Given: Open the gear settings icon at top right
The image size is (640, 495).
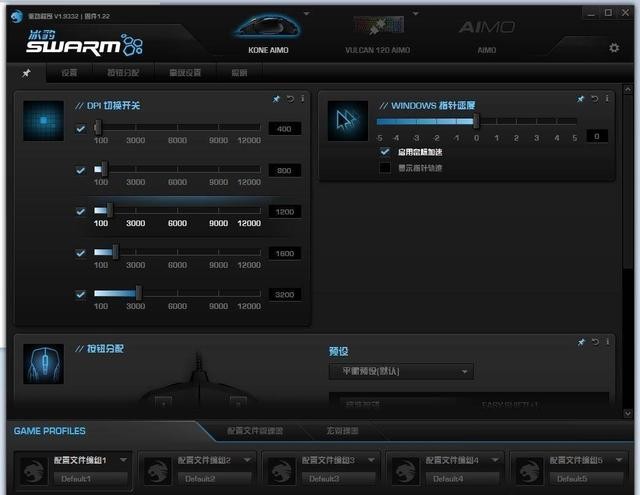Looking at the screenshot, I should coord(614,48).
